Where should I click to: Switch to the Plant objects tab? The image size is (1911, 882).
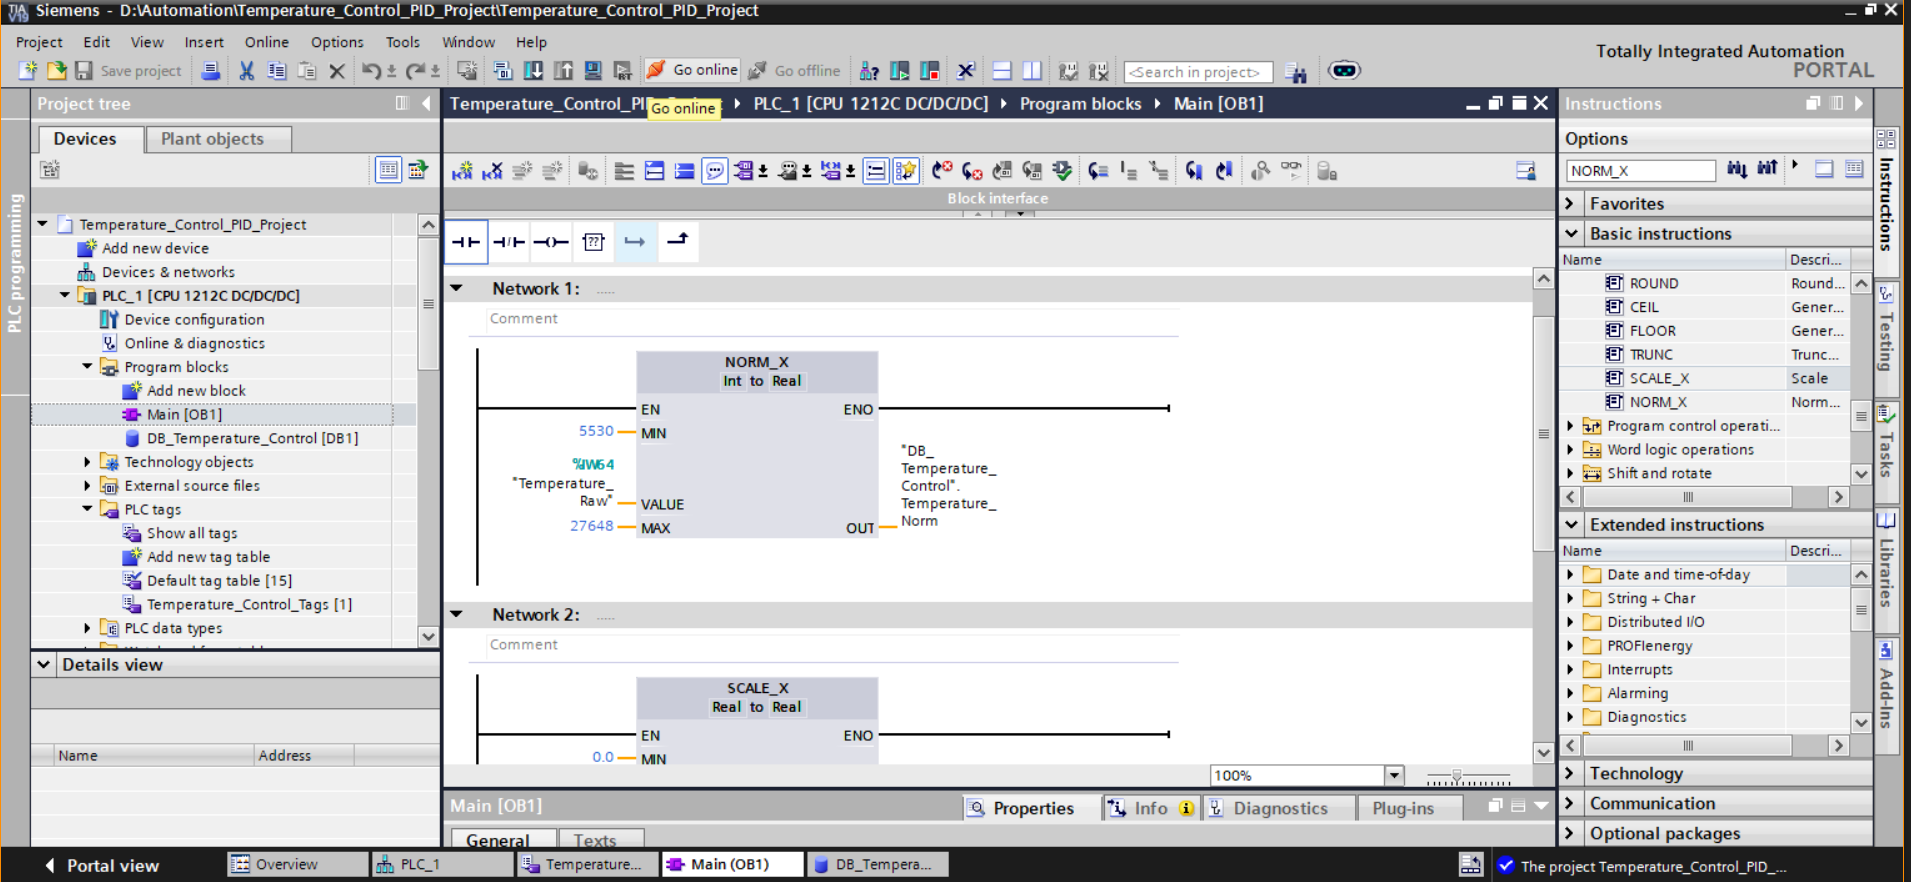(x=219, y=139)
